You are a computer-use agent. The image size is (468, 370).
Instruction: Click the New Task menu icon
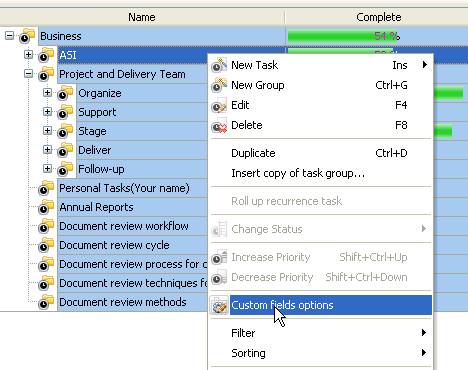click(219, 65)
